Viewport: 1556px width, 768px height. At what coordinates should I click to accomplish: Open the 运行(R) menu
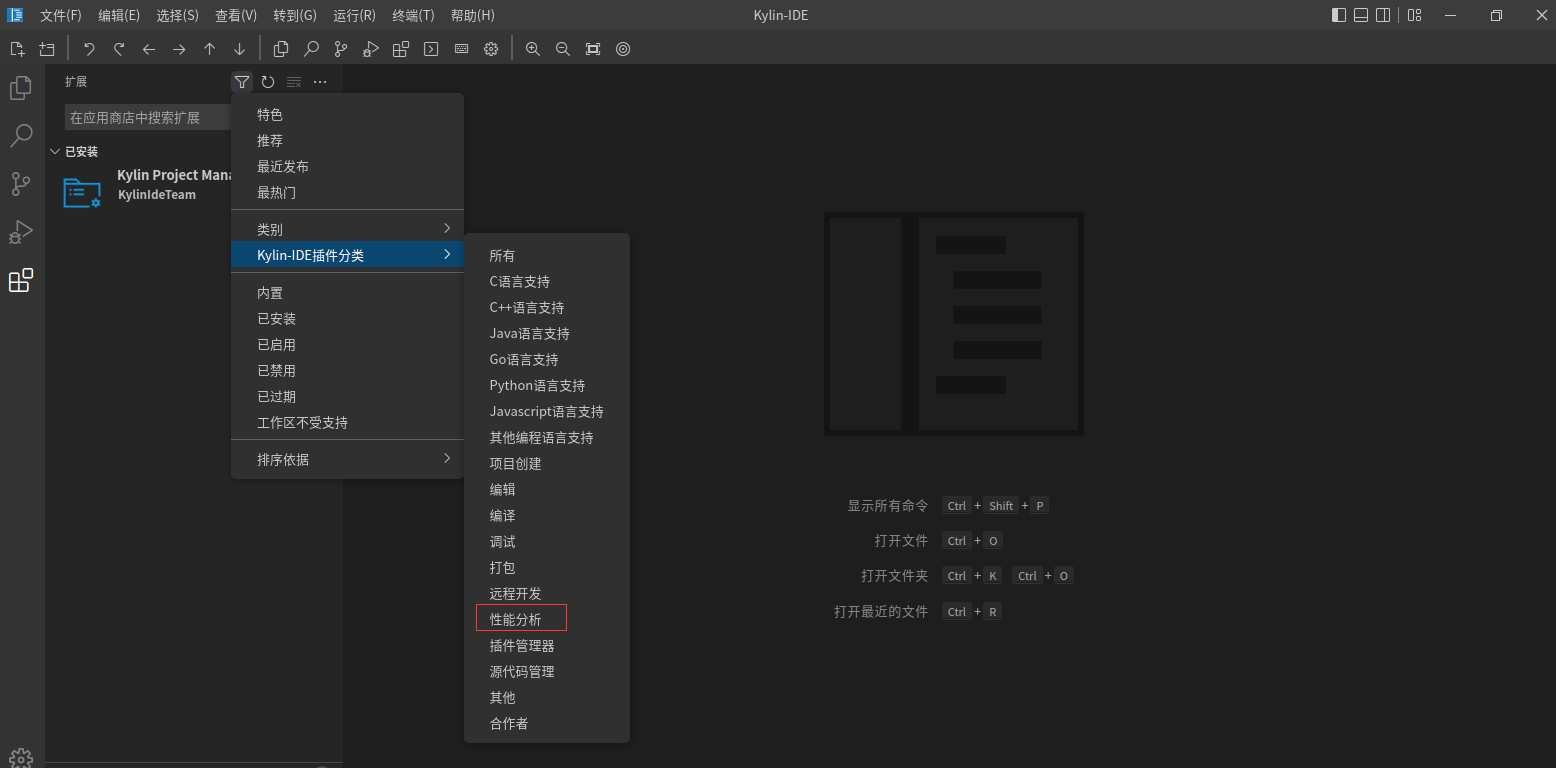[354, 15]
